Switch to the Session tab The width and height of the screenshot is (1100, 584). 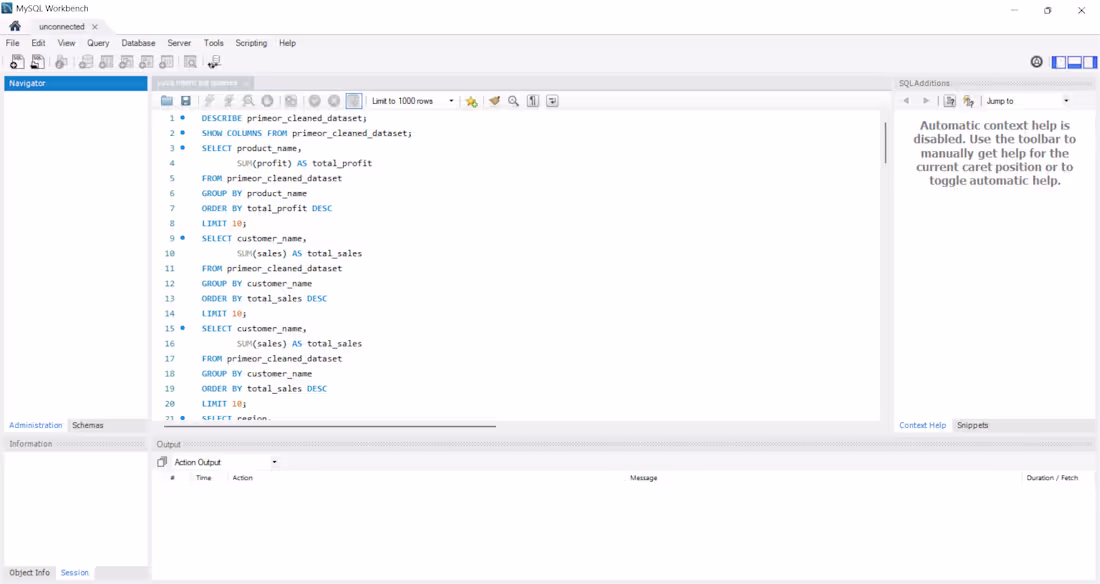pos(74,573)
